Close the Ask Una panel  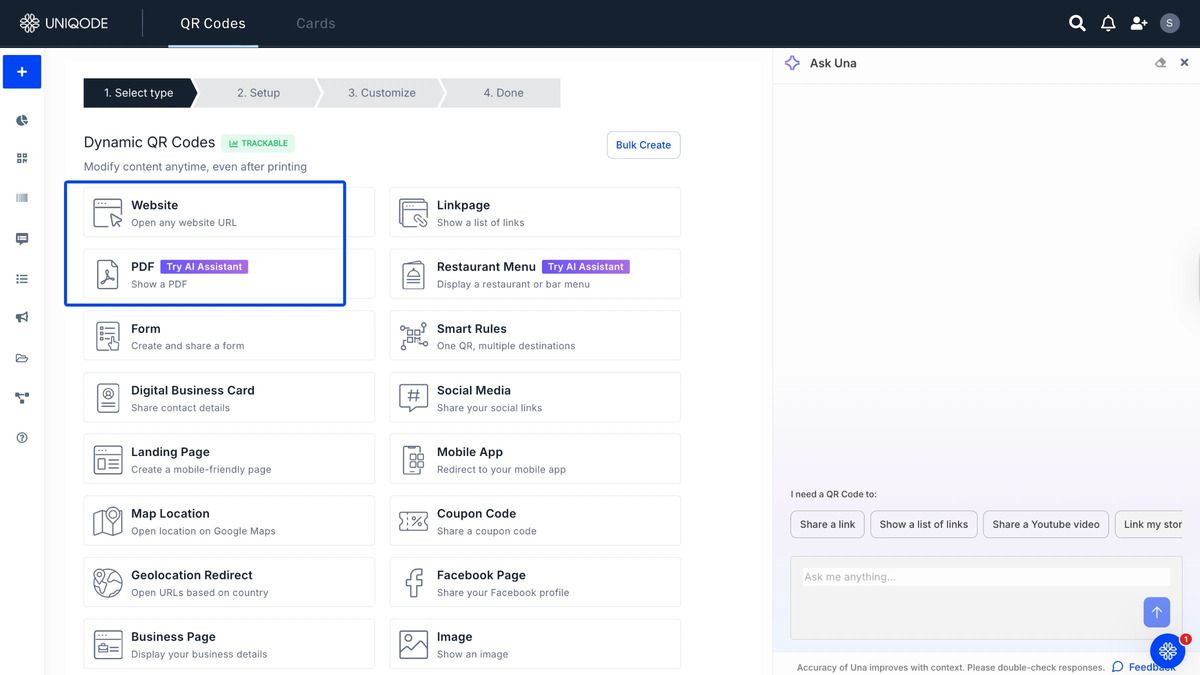(1184, 63)
